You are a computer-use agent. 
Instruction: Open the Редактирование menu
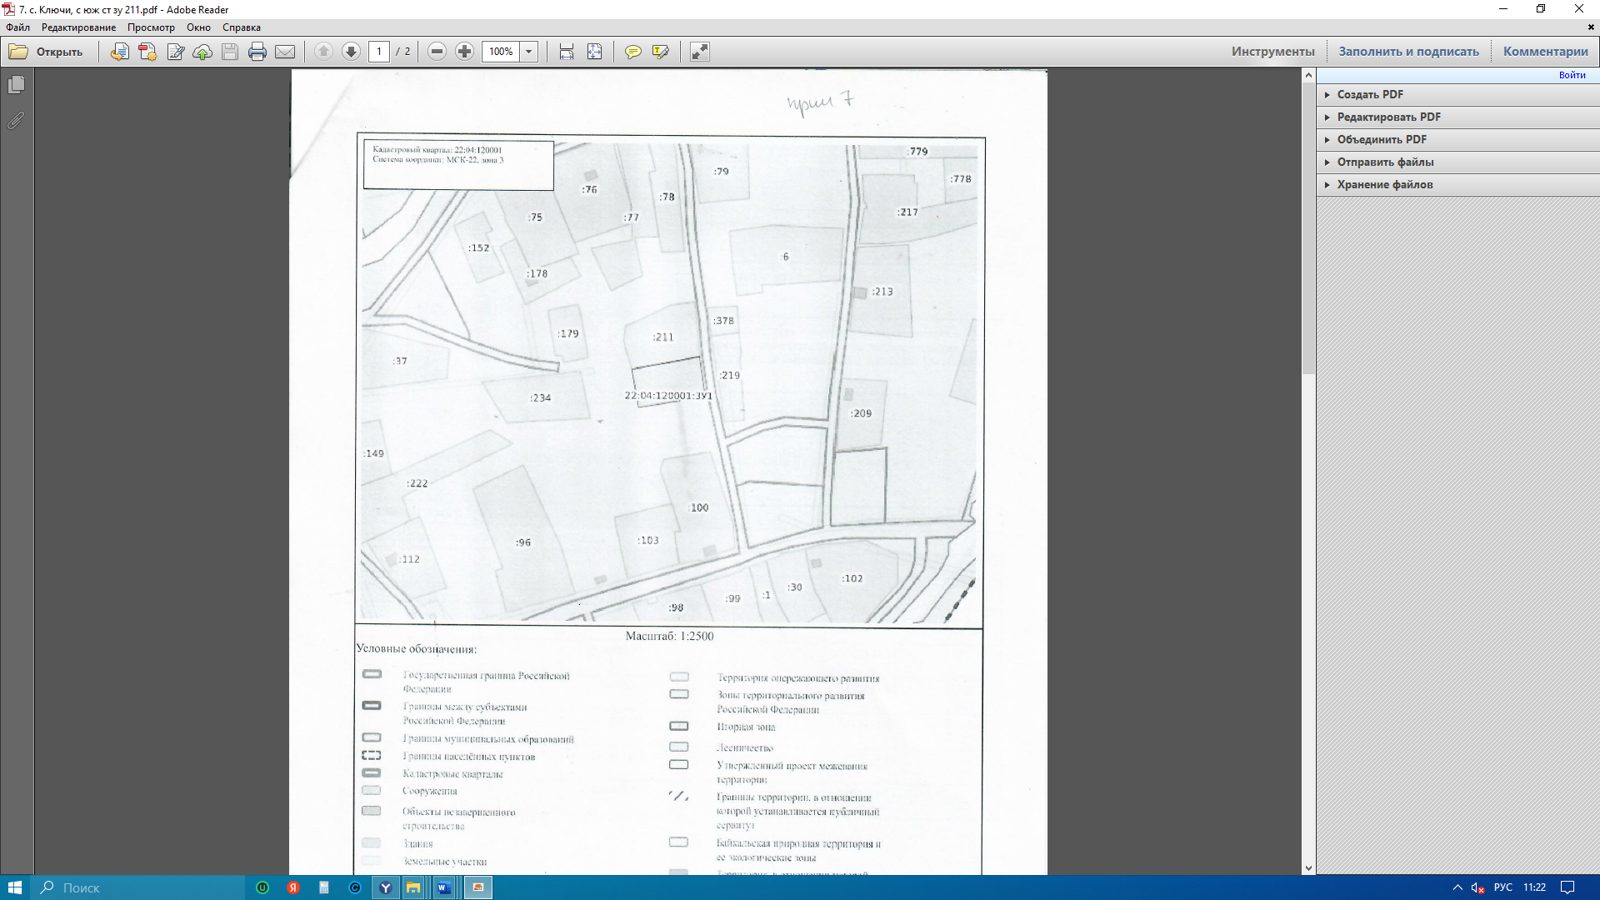click(x=78, y=27)
